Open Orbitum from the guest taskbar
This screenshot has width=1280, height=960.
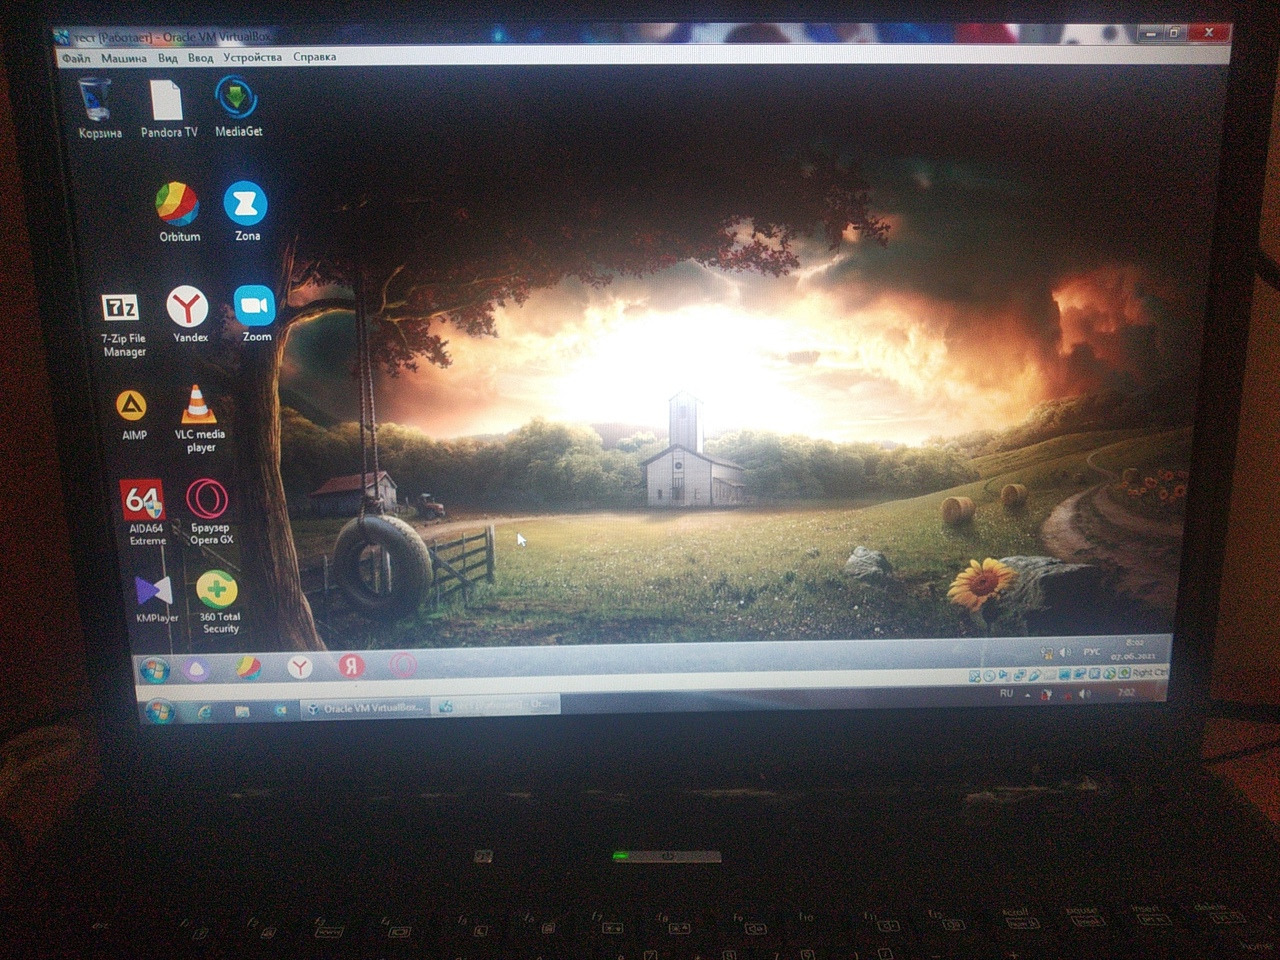coord(248,667)
